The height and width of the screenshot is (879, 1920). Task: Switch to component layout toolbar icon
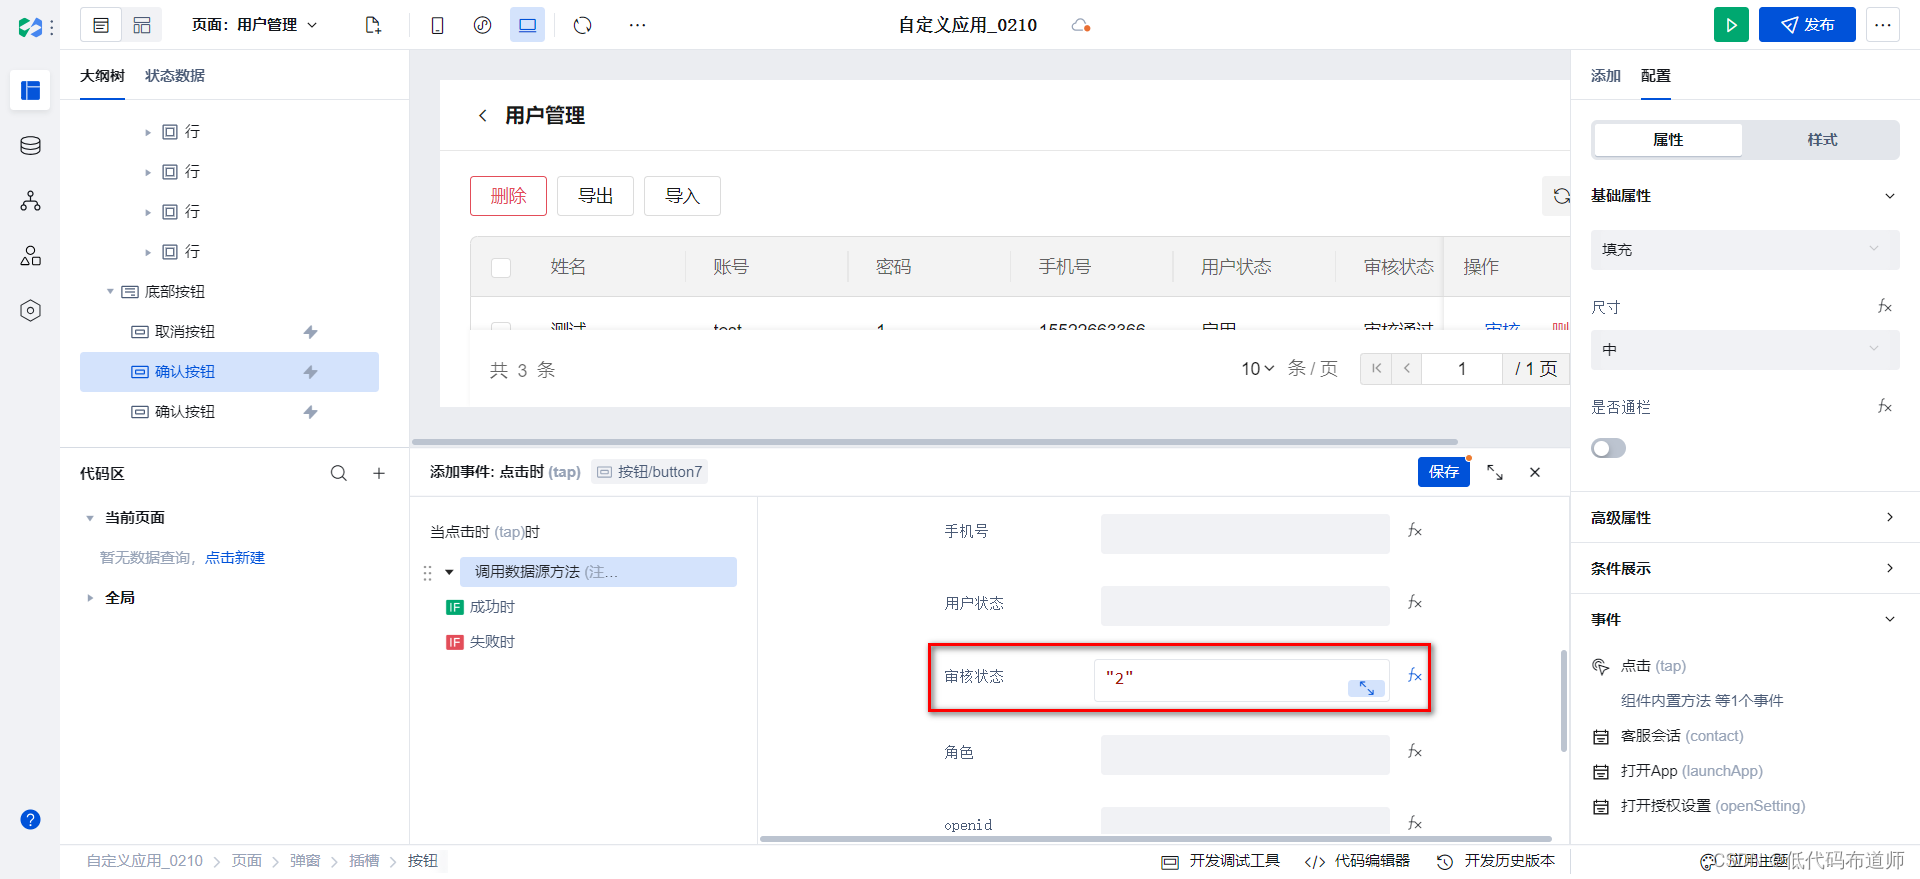click(x=142, y=25)
